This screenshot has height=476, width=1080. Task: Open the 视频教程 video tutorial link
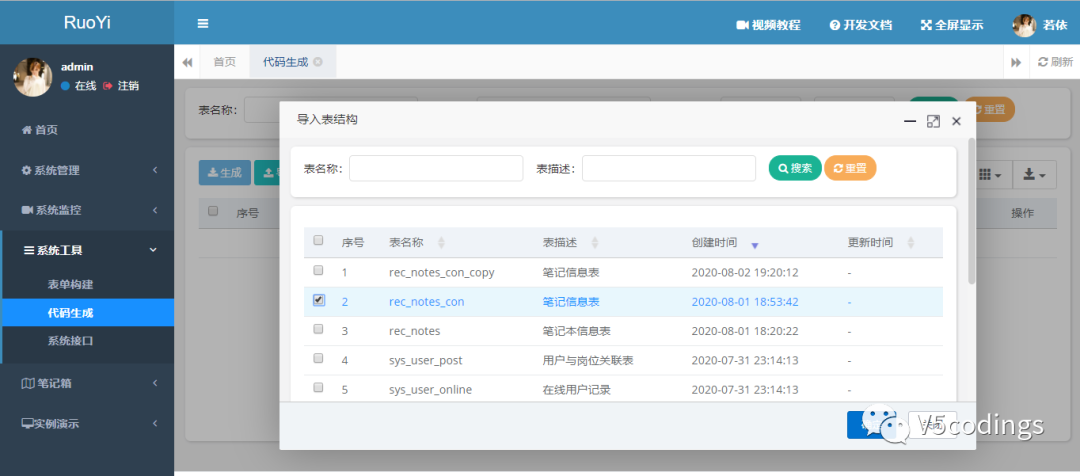pyautogui.click(x=769, y=25)
